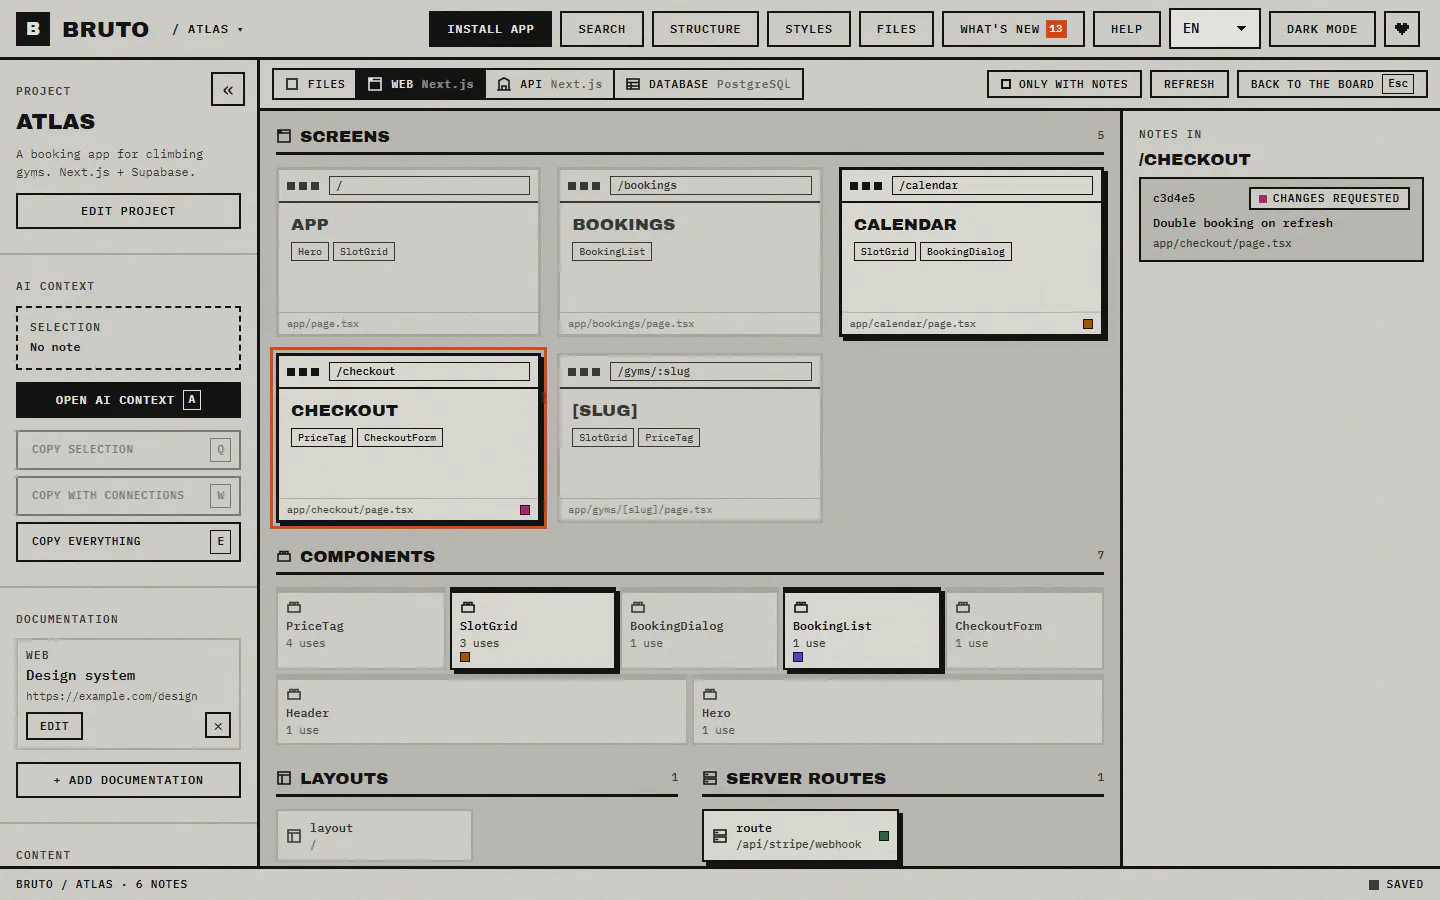The image size is (1440, 900).
Task: Open the Files menu in top bar
Action: [896, 29]
